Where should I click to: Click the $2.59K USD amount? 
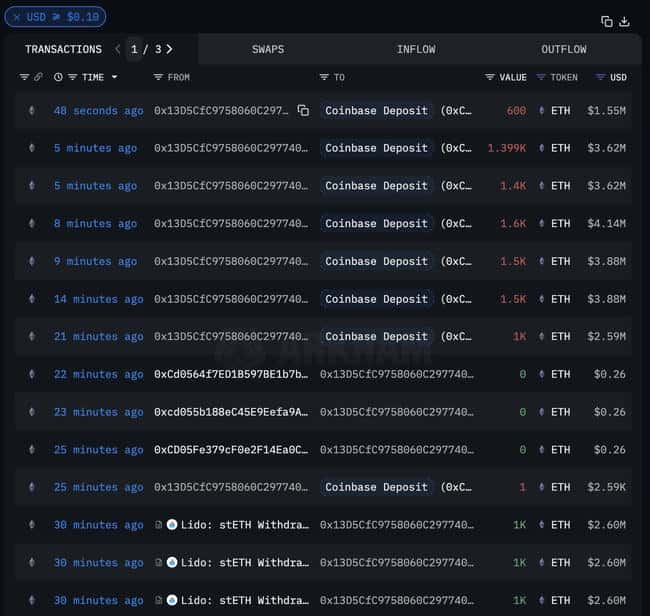click(606, 487)
